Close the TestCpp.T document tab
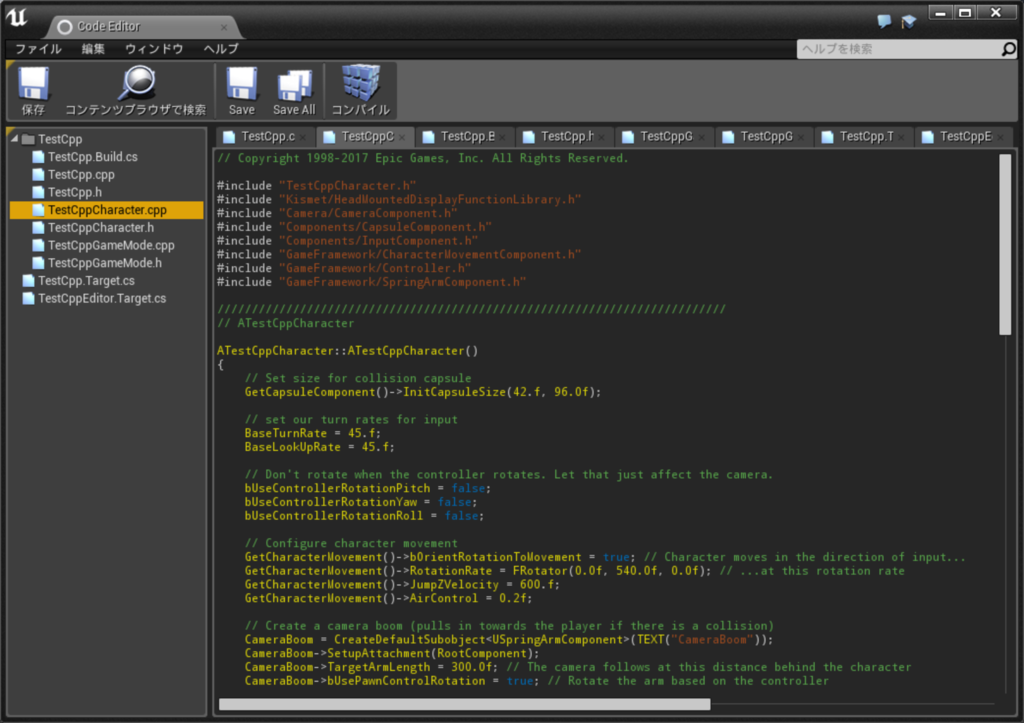This screenshot has height=723, width=1024. point(901,137)
